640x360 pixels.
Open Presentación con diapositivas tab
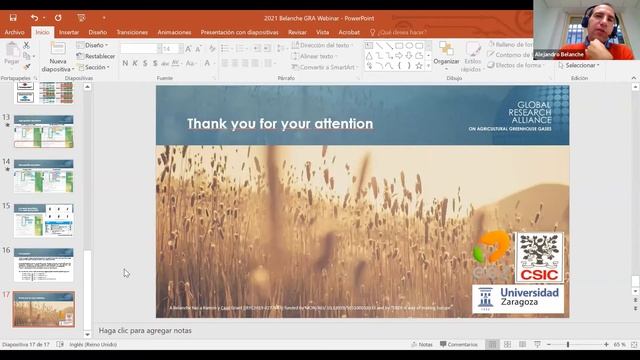(x=239, y=32)
